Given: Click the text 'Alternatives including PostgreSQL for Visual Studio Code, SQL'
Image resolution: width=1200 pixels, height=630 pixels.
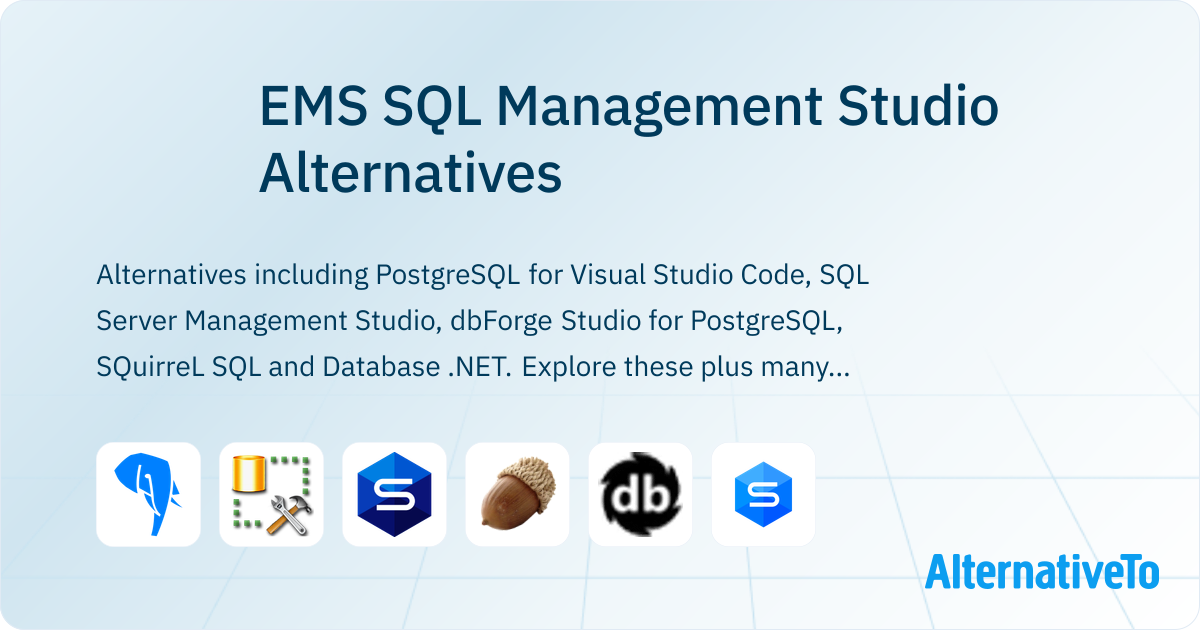Looking at the screenshot, I should point(483,275).
